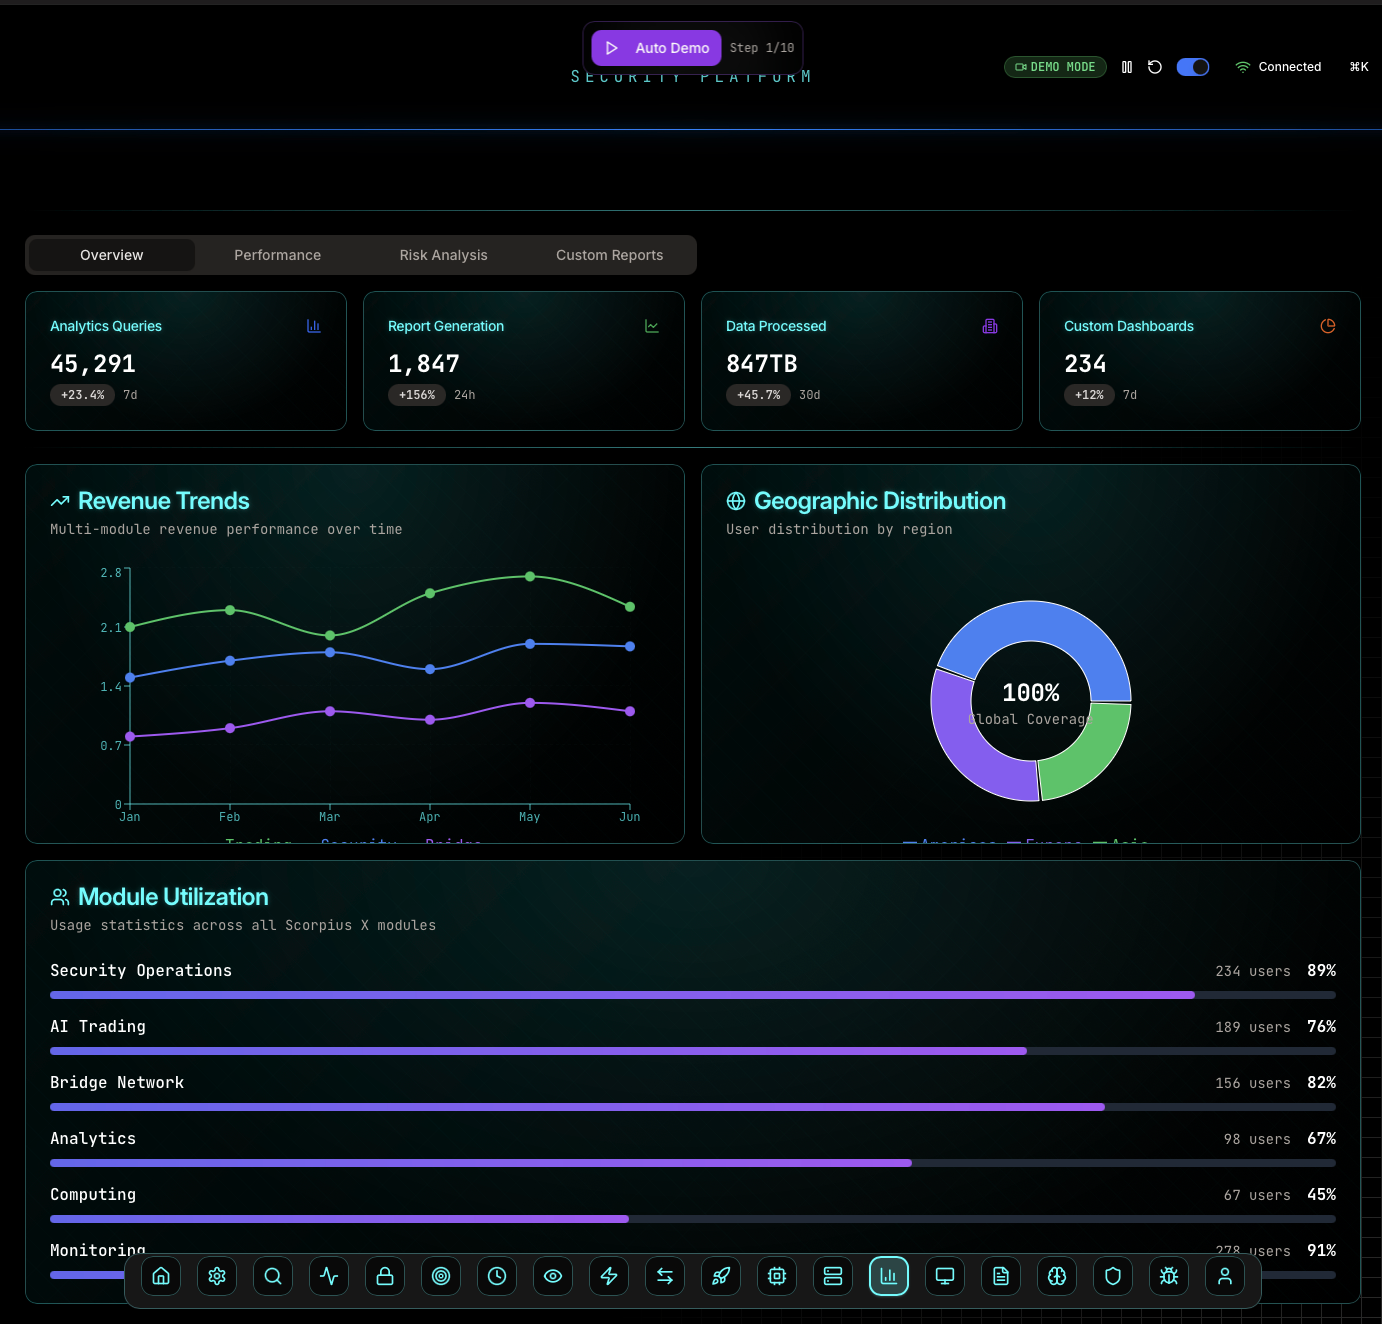Open the Brain AI module from dock
Image resolution: width=1382 pixels, height=1324 pixels.
(x=1056, y=1276)
